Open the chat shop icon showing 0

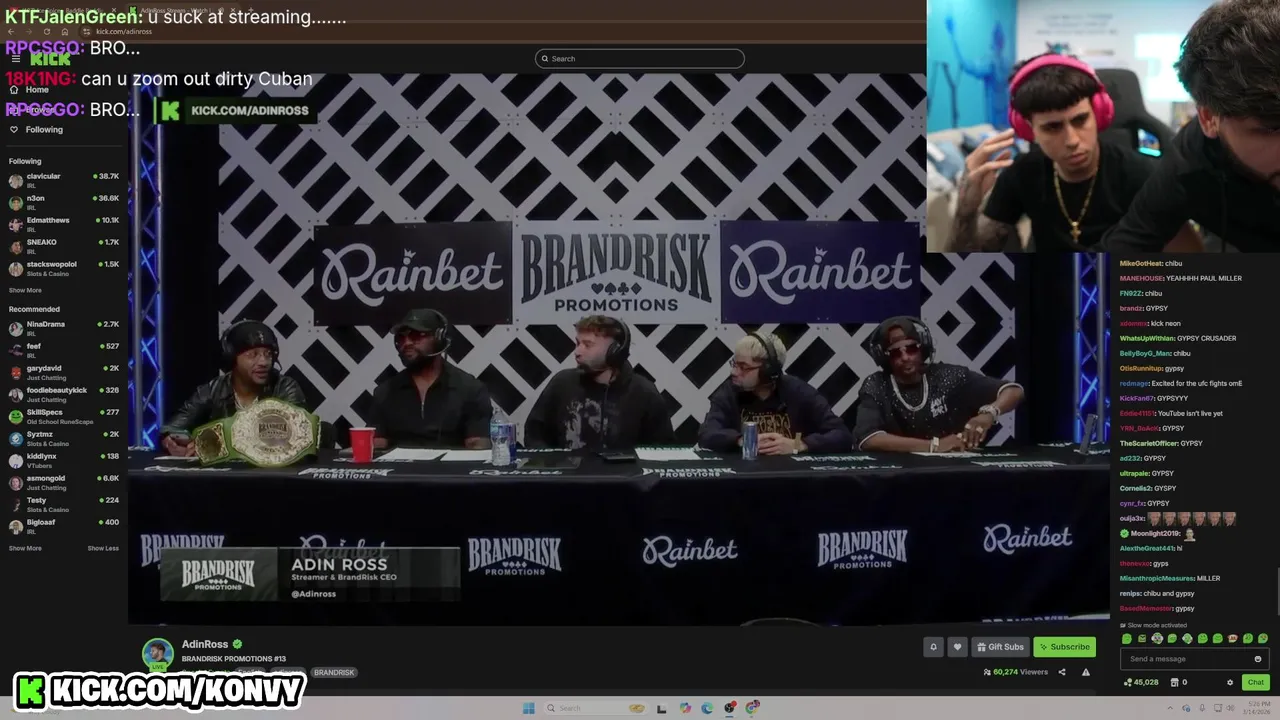click(x=1179, y=682)
